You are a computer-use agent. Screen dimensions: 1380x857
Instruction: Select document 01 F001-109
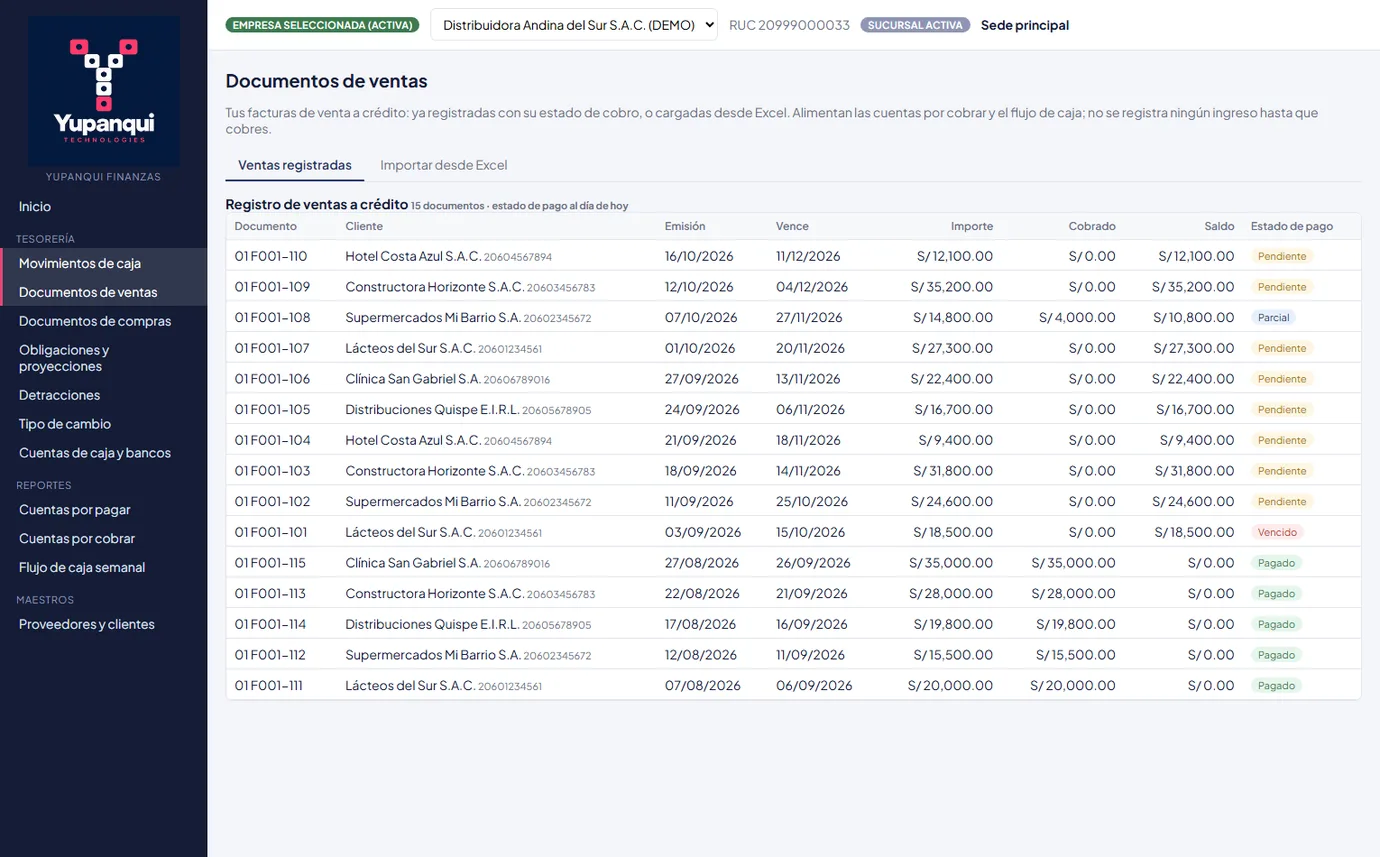point(272,287)
